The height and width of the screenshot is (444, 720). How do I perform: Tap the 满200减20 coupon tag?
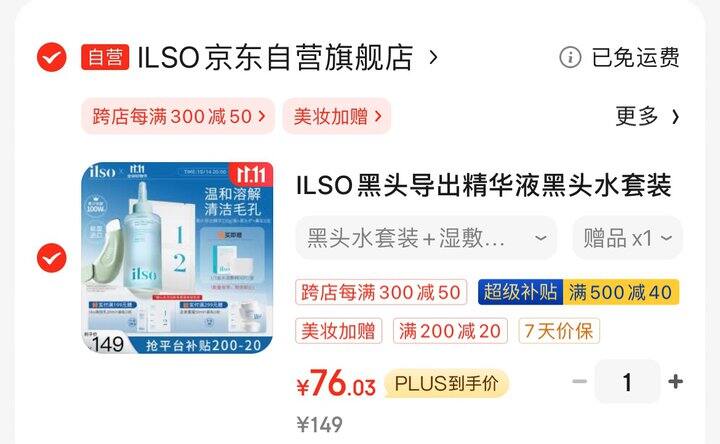pyautogui.click(x=450, y=331)
